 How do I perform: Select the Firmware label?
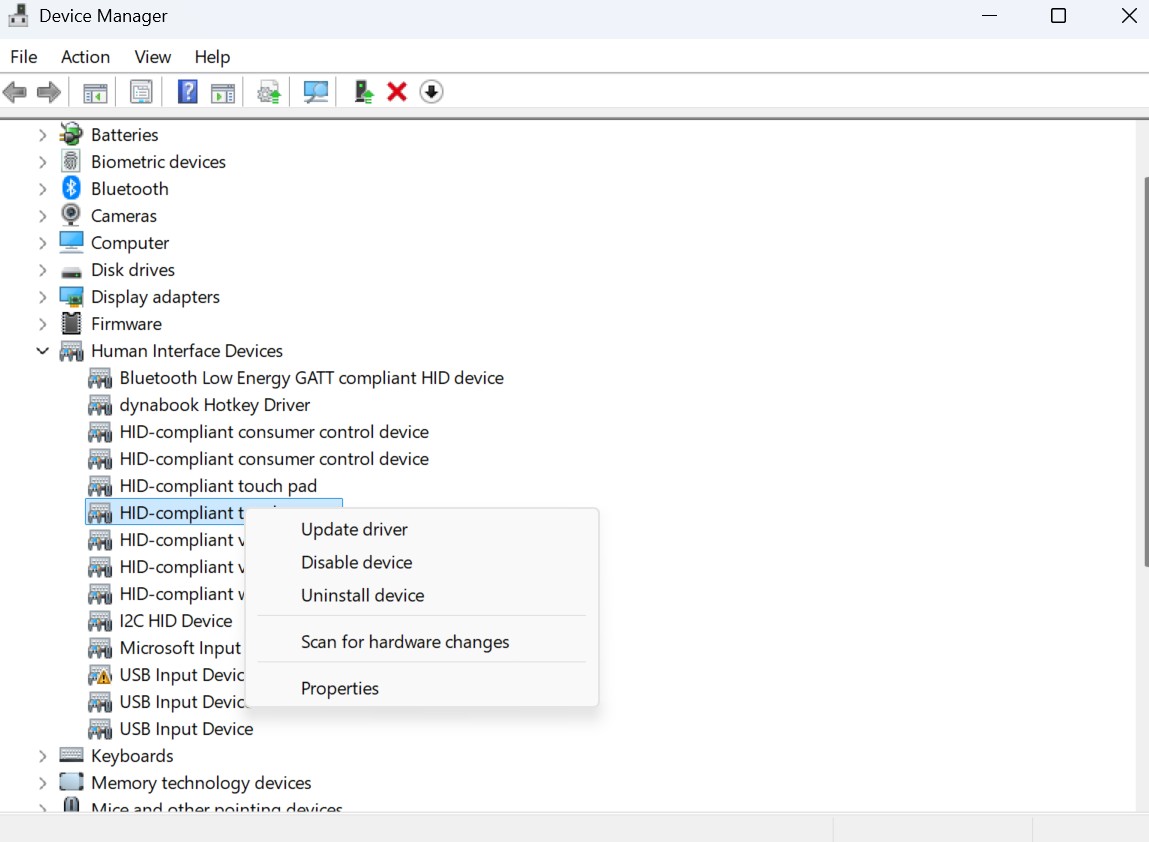(x=126, y=324)
